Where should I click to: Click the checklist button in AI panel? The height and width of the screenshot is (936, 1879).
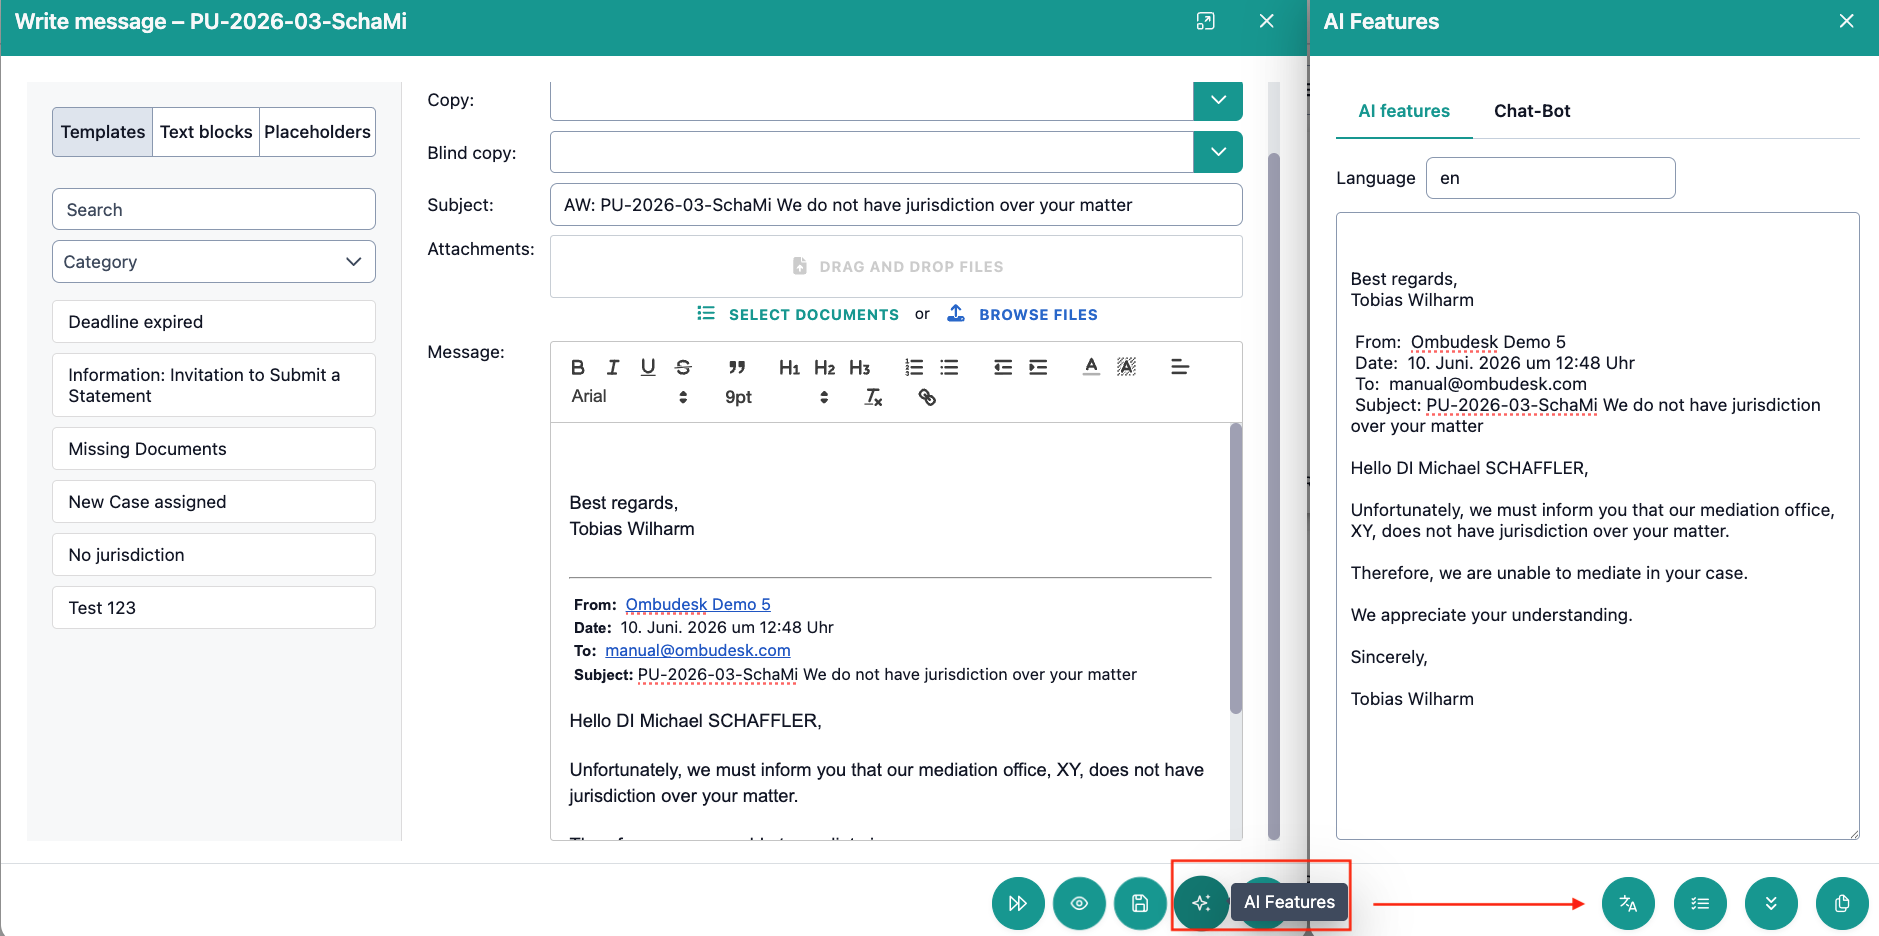tap(1700, 903)
